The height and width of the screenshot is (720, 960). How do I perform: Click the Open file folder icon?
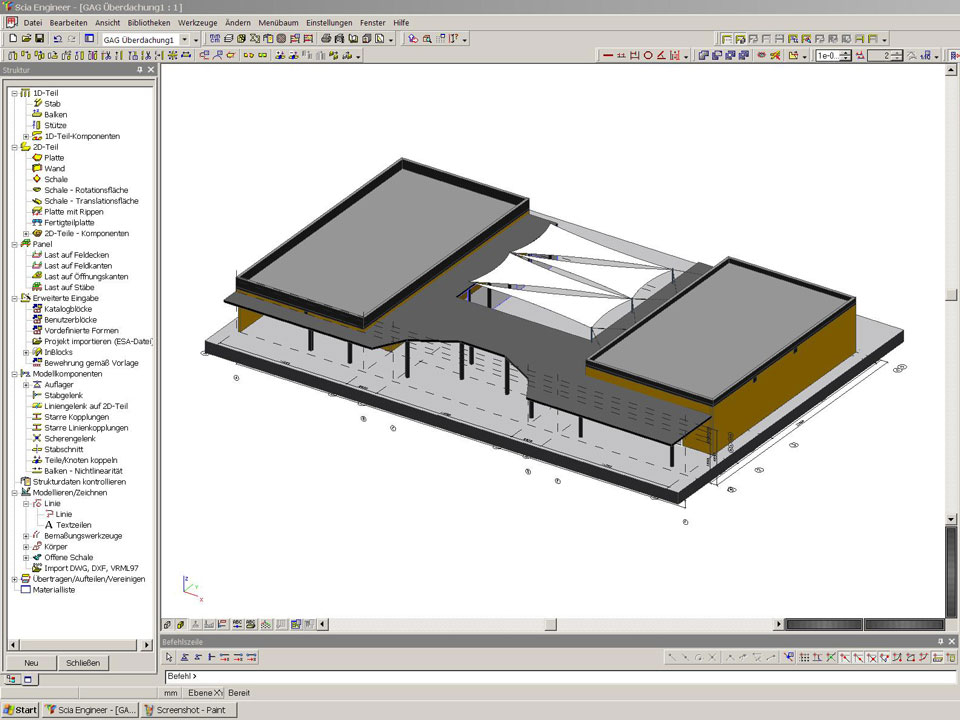(x=26, y=39)
